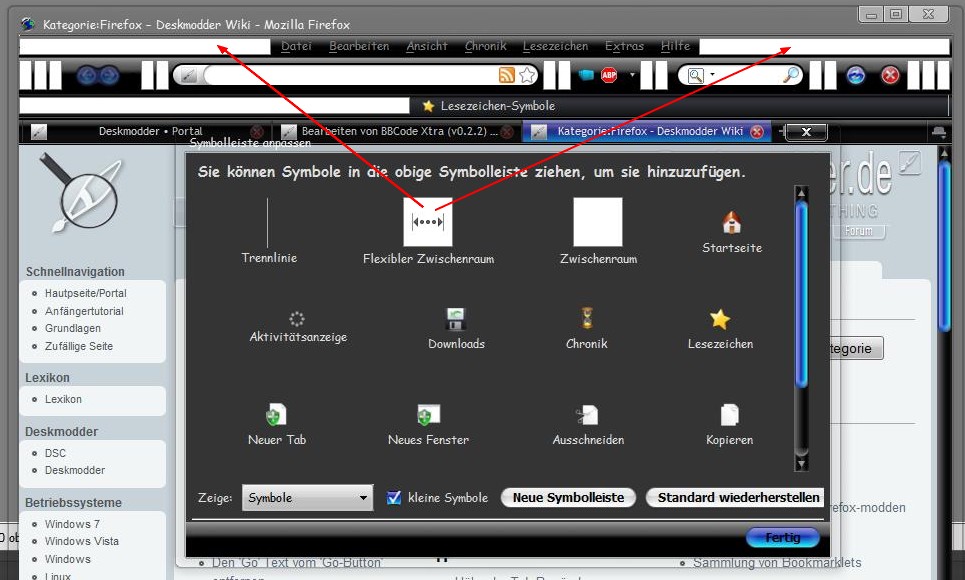The width and height of the screenshot is (965, 580).
Task: Open the Windows 7 sidebar link
Action: (x=72, y=524)
